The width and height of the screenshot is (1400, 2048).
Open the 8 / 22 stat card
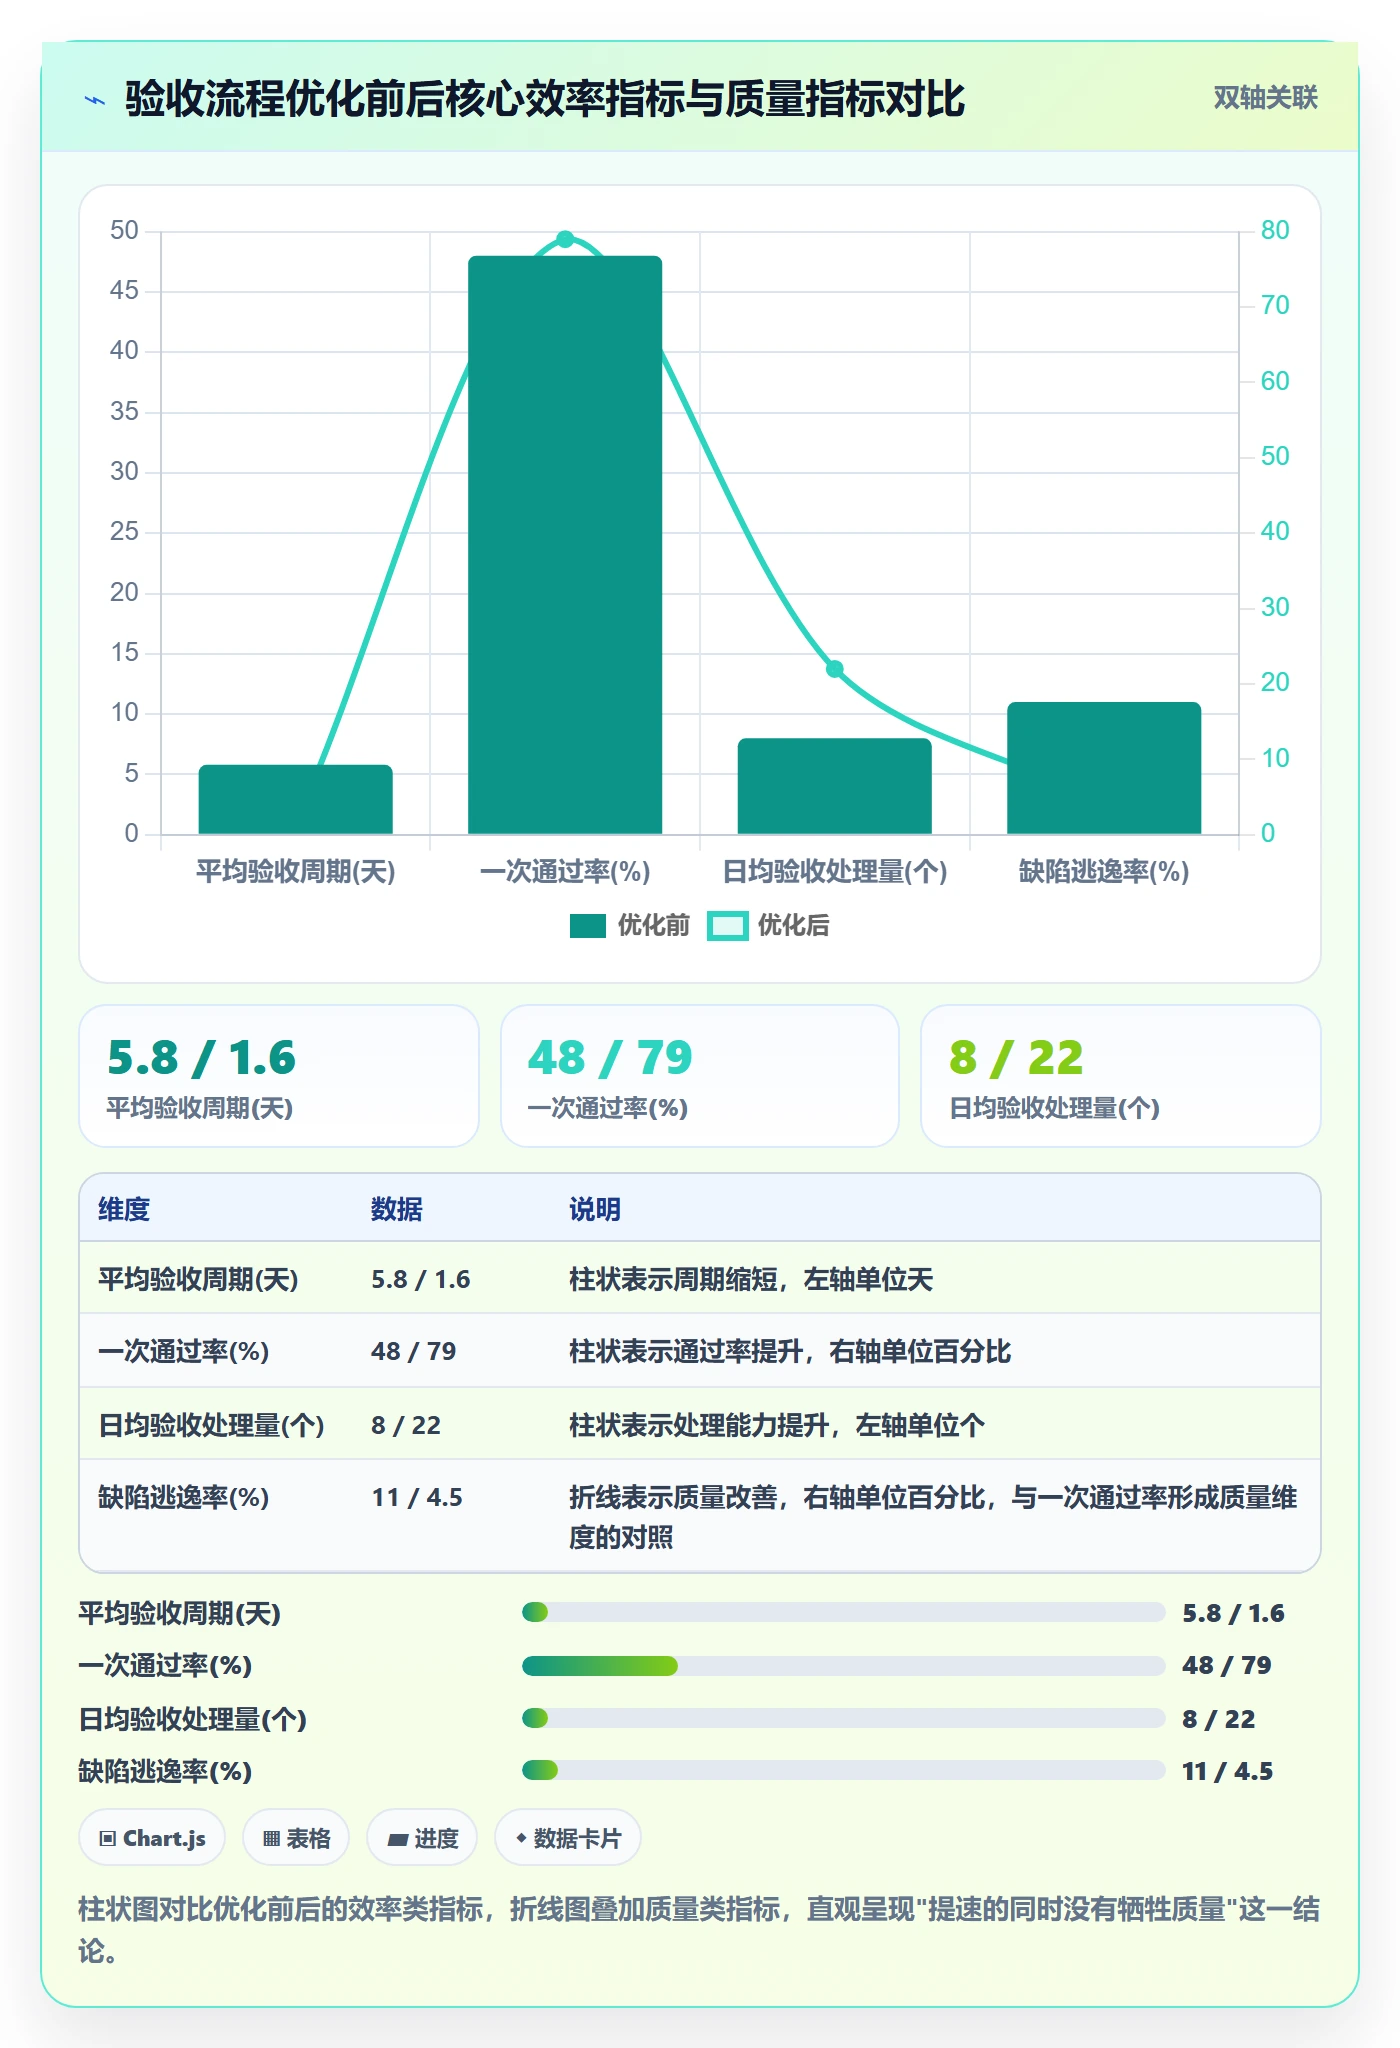click(x=1121, y=1076)
